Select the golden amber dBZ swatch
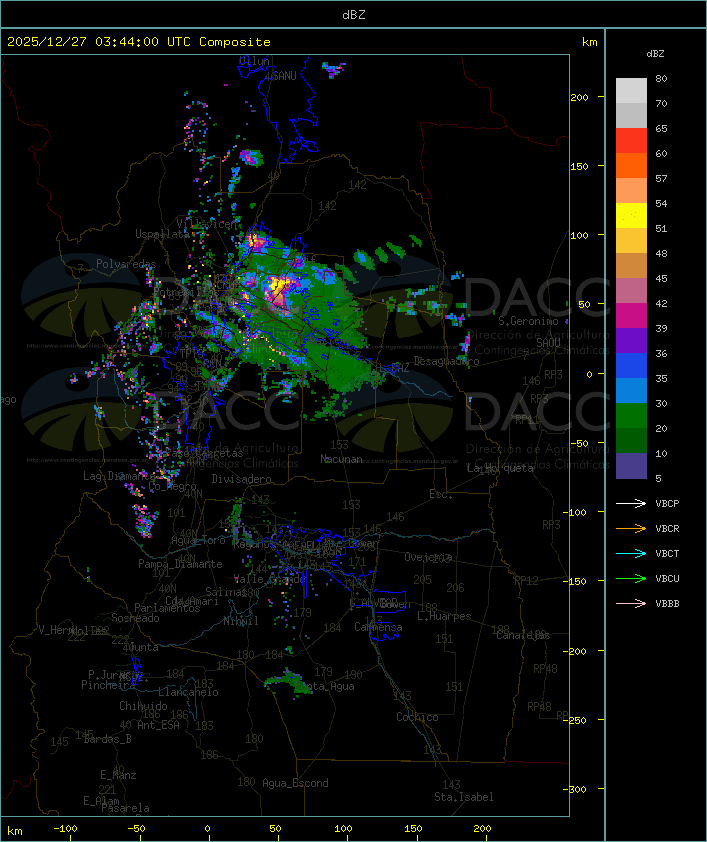The image size is (707, 842). click(631, 241)
